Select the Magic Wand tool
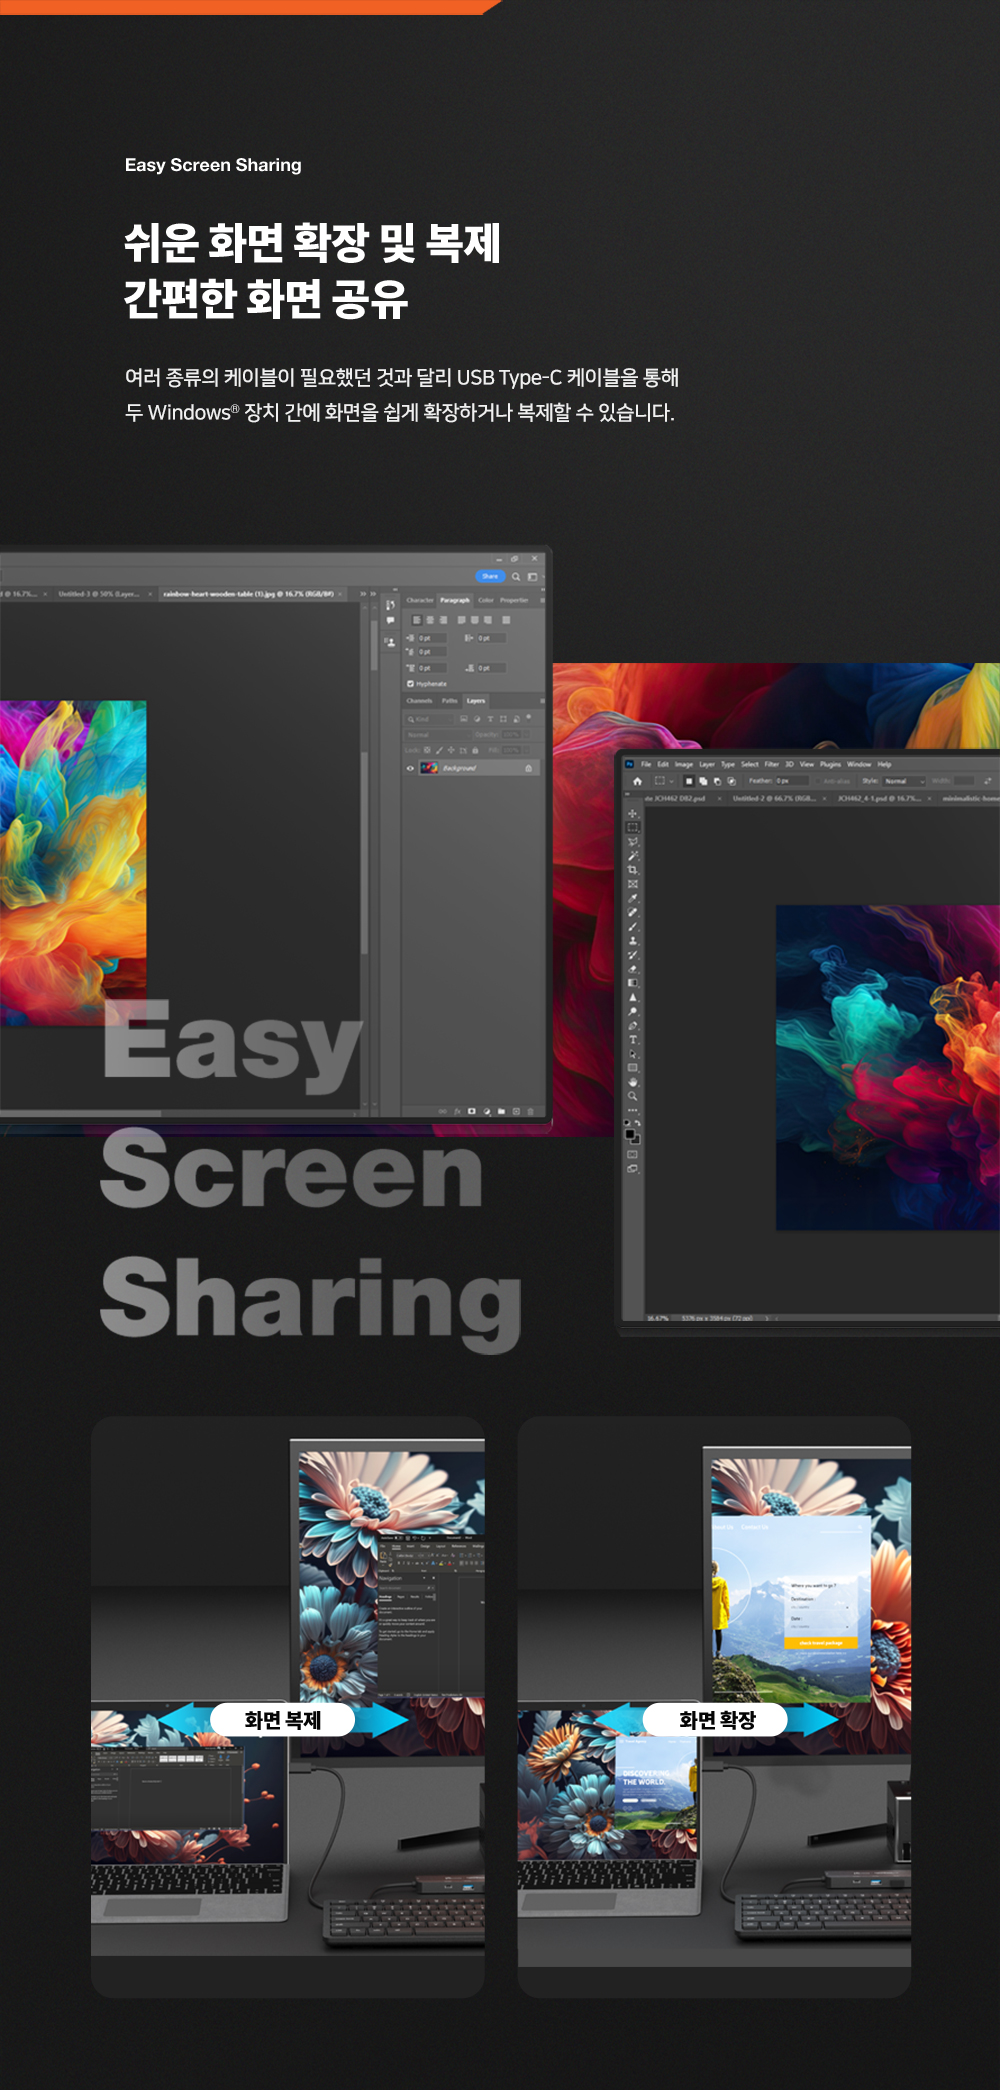1000x2090 pixels. tap(632, 856)
